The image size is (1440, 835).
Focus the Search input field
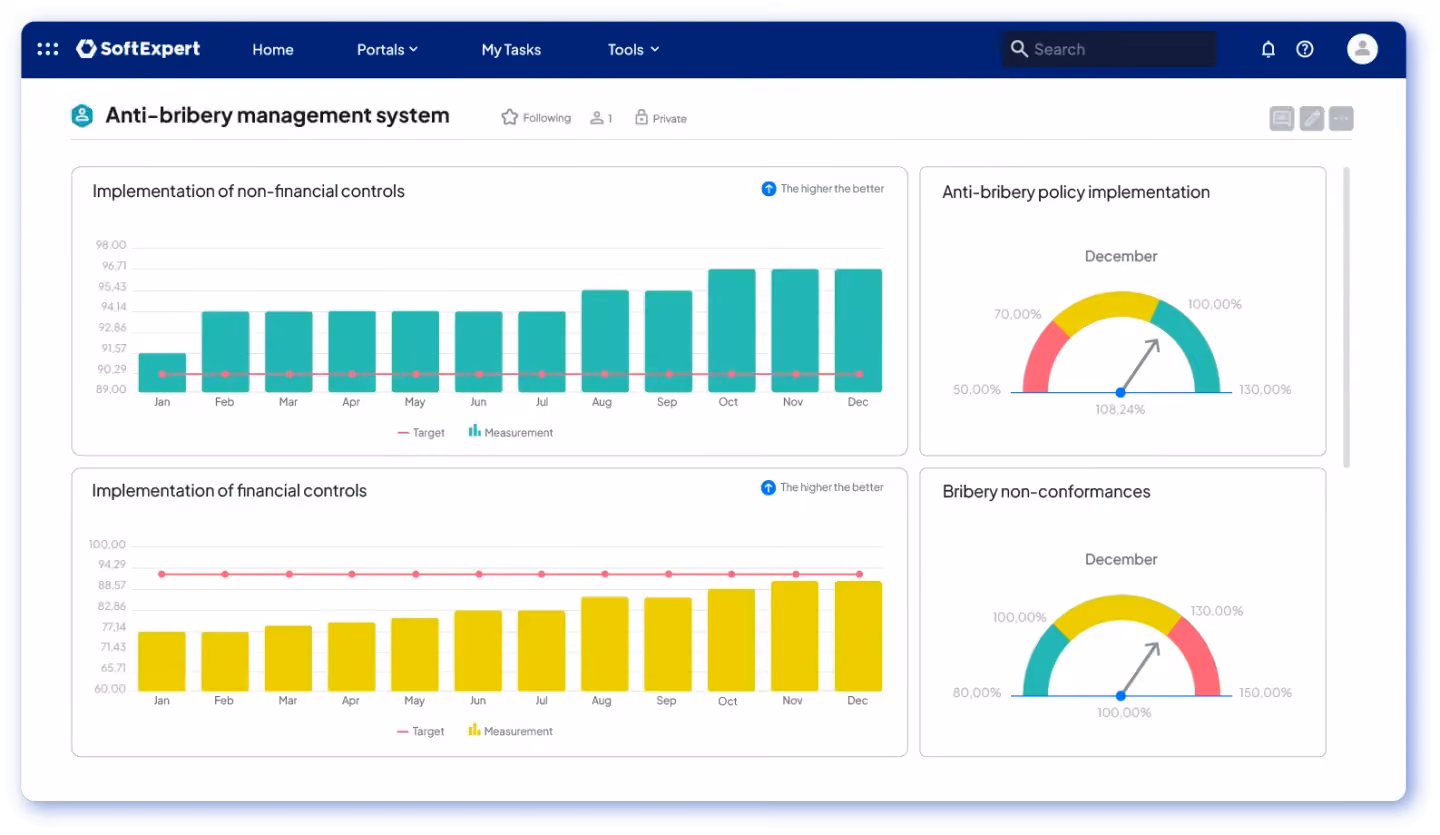(x=1109, y=49)
